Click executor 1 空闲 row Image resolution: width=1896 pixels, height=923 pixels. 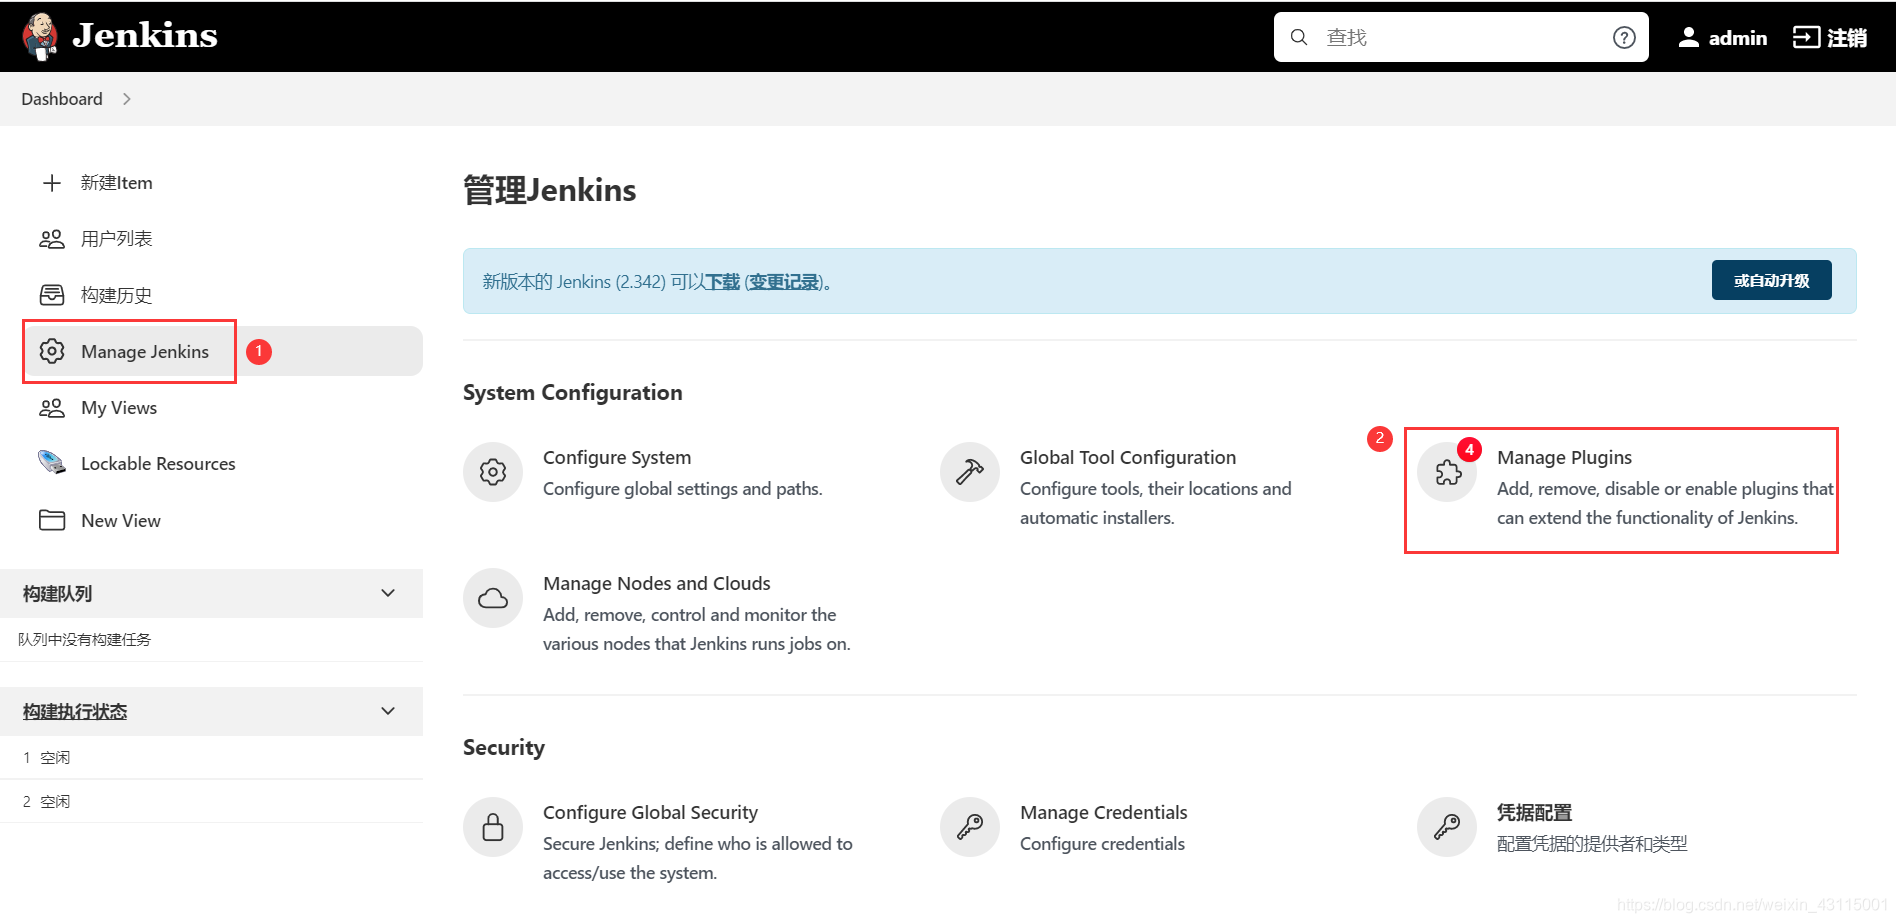coord(211,757)
